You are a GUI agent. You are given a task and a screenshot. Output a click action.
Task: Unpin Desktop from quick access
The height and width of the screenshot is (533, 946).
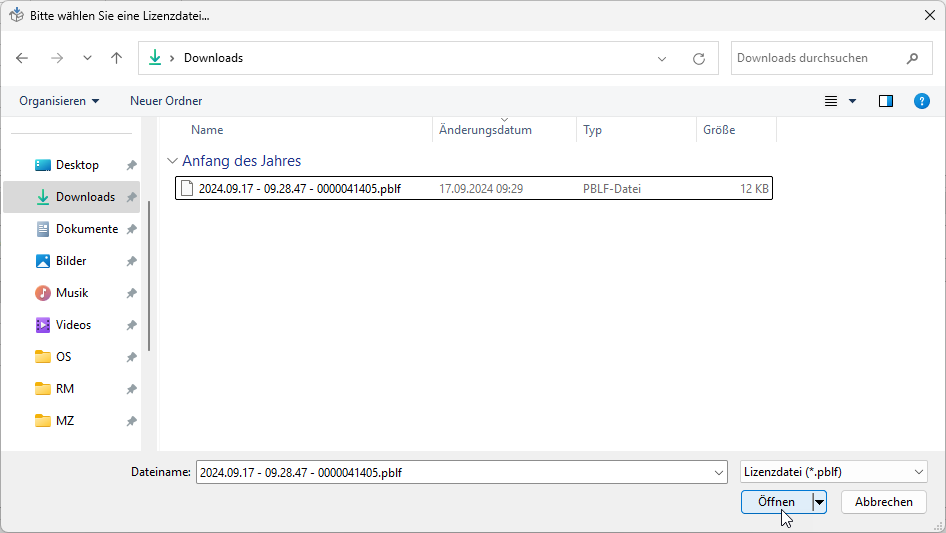point(131,165)
